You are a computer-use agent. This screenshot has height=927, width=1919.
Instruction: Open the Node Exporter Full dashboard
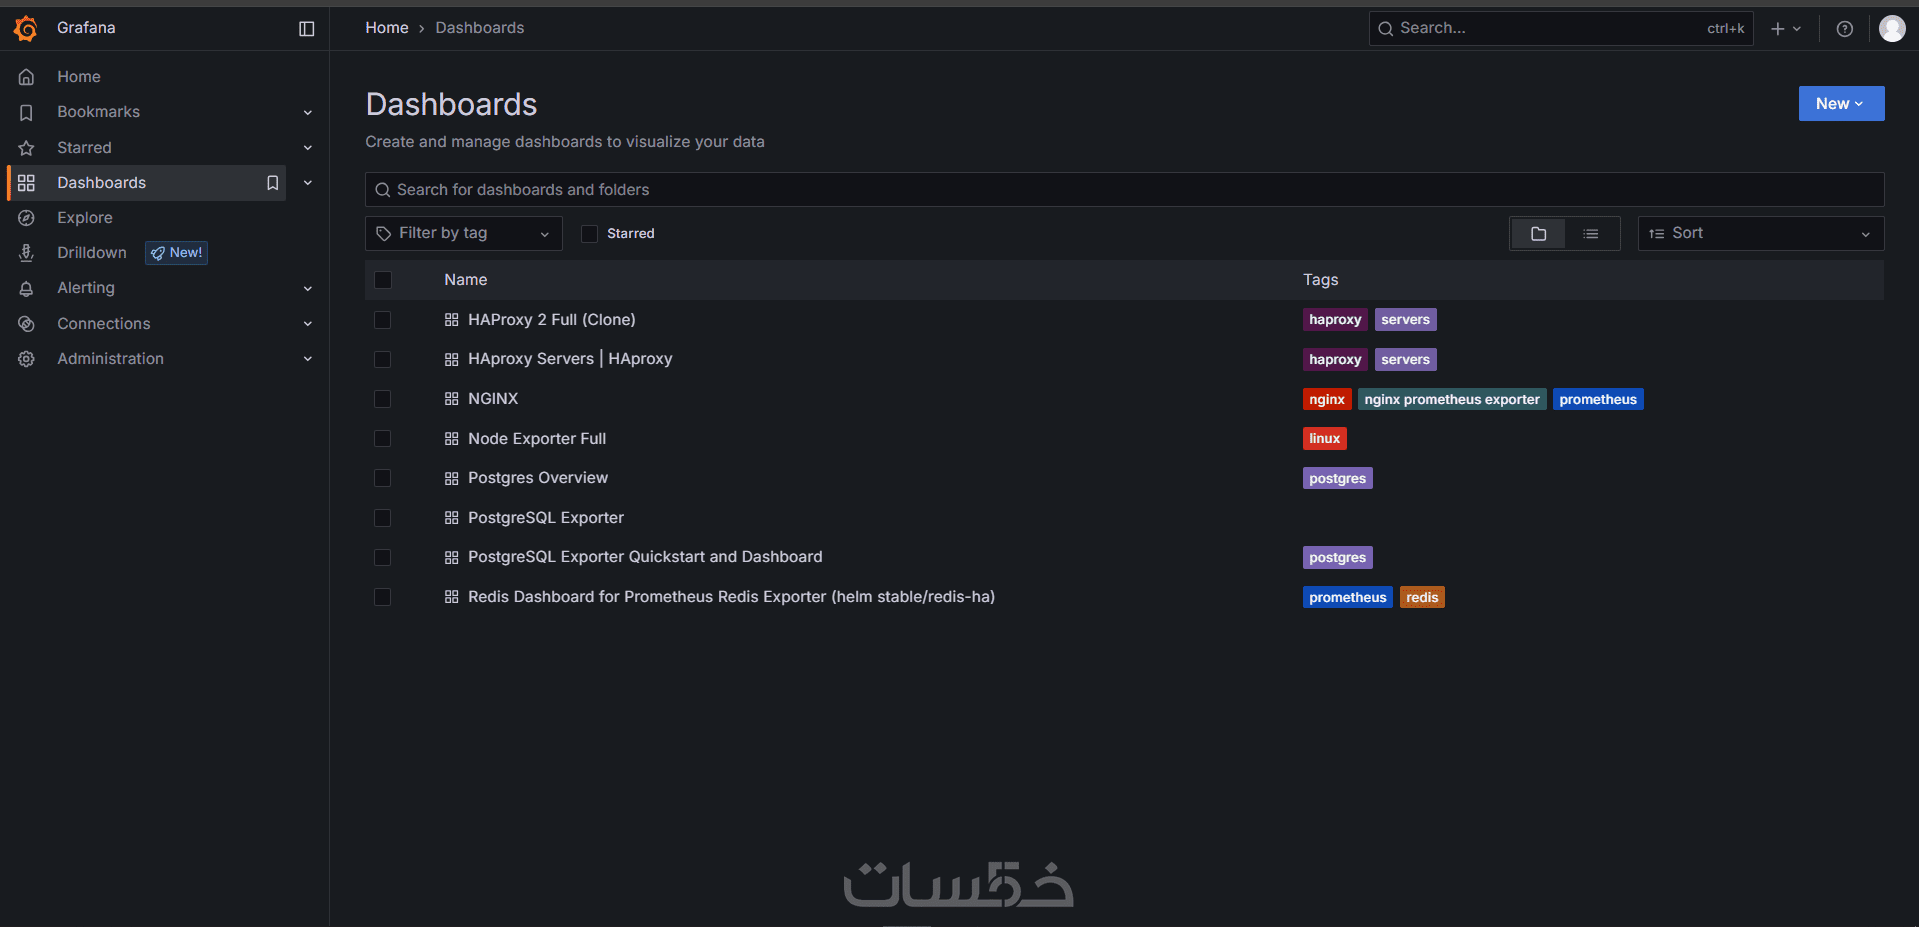(x=537, y=439)
